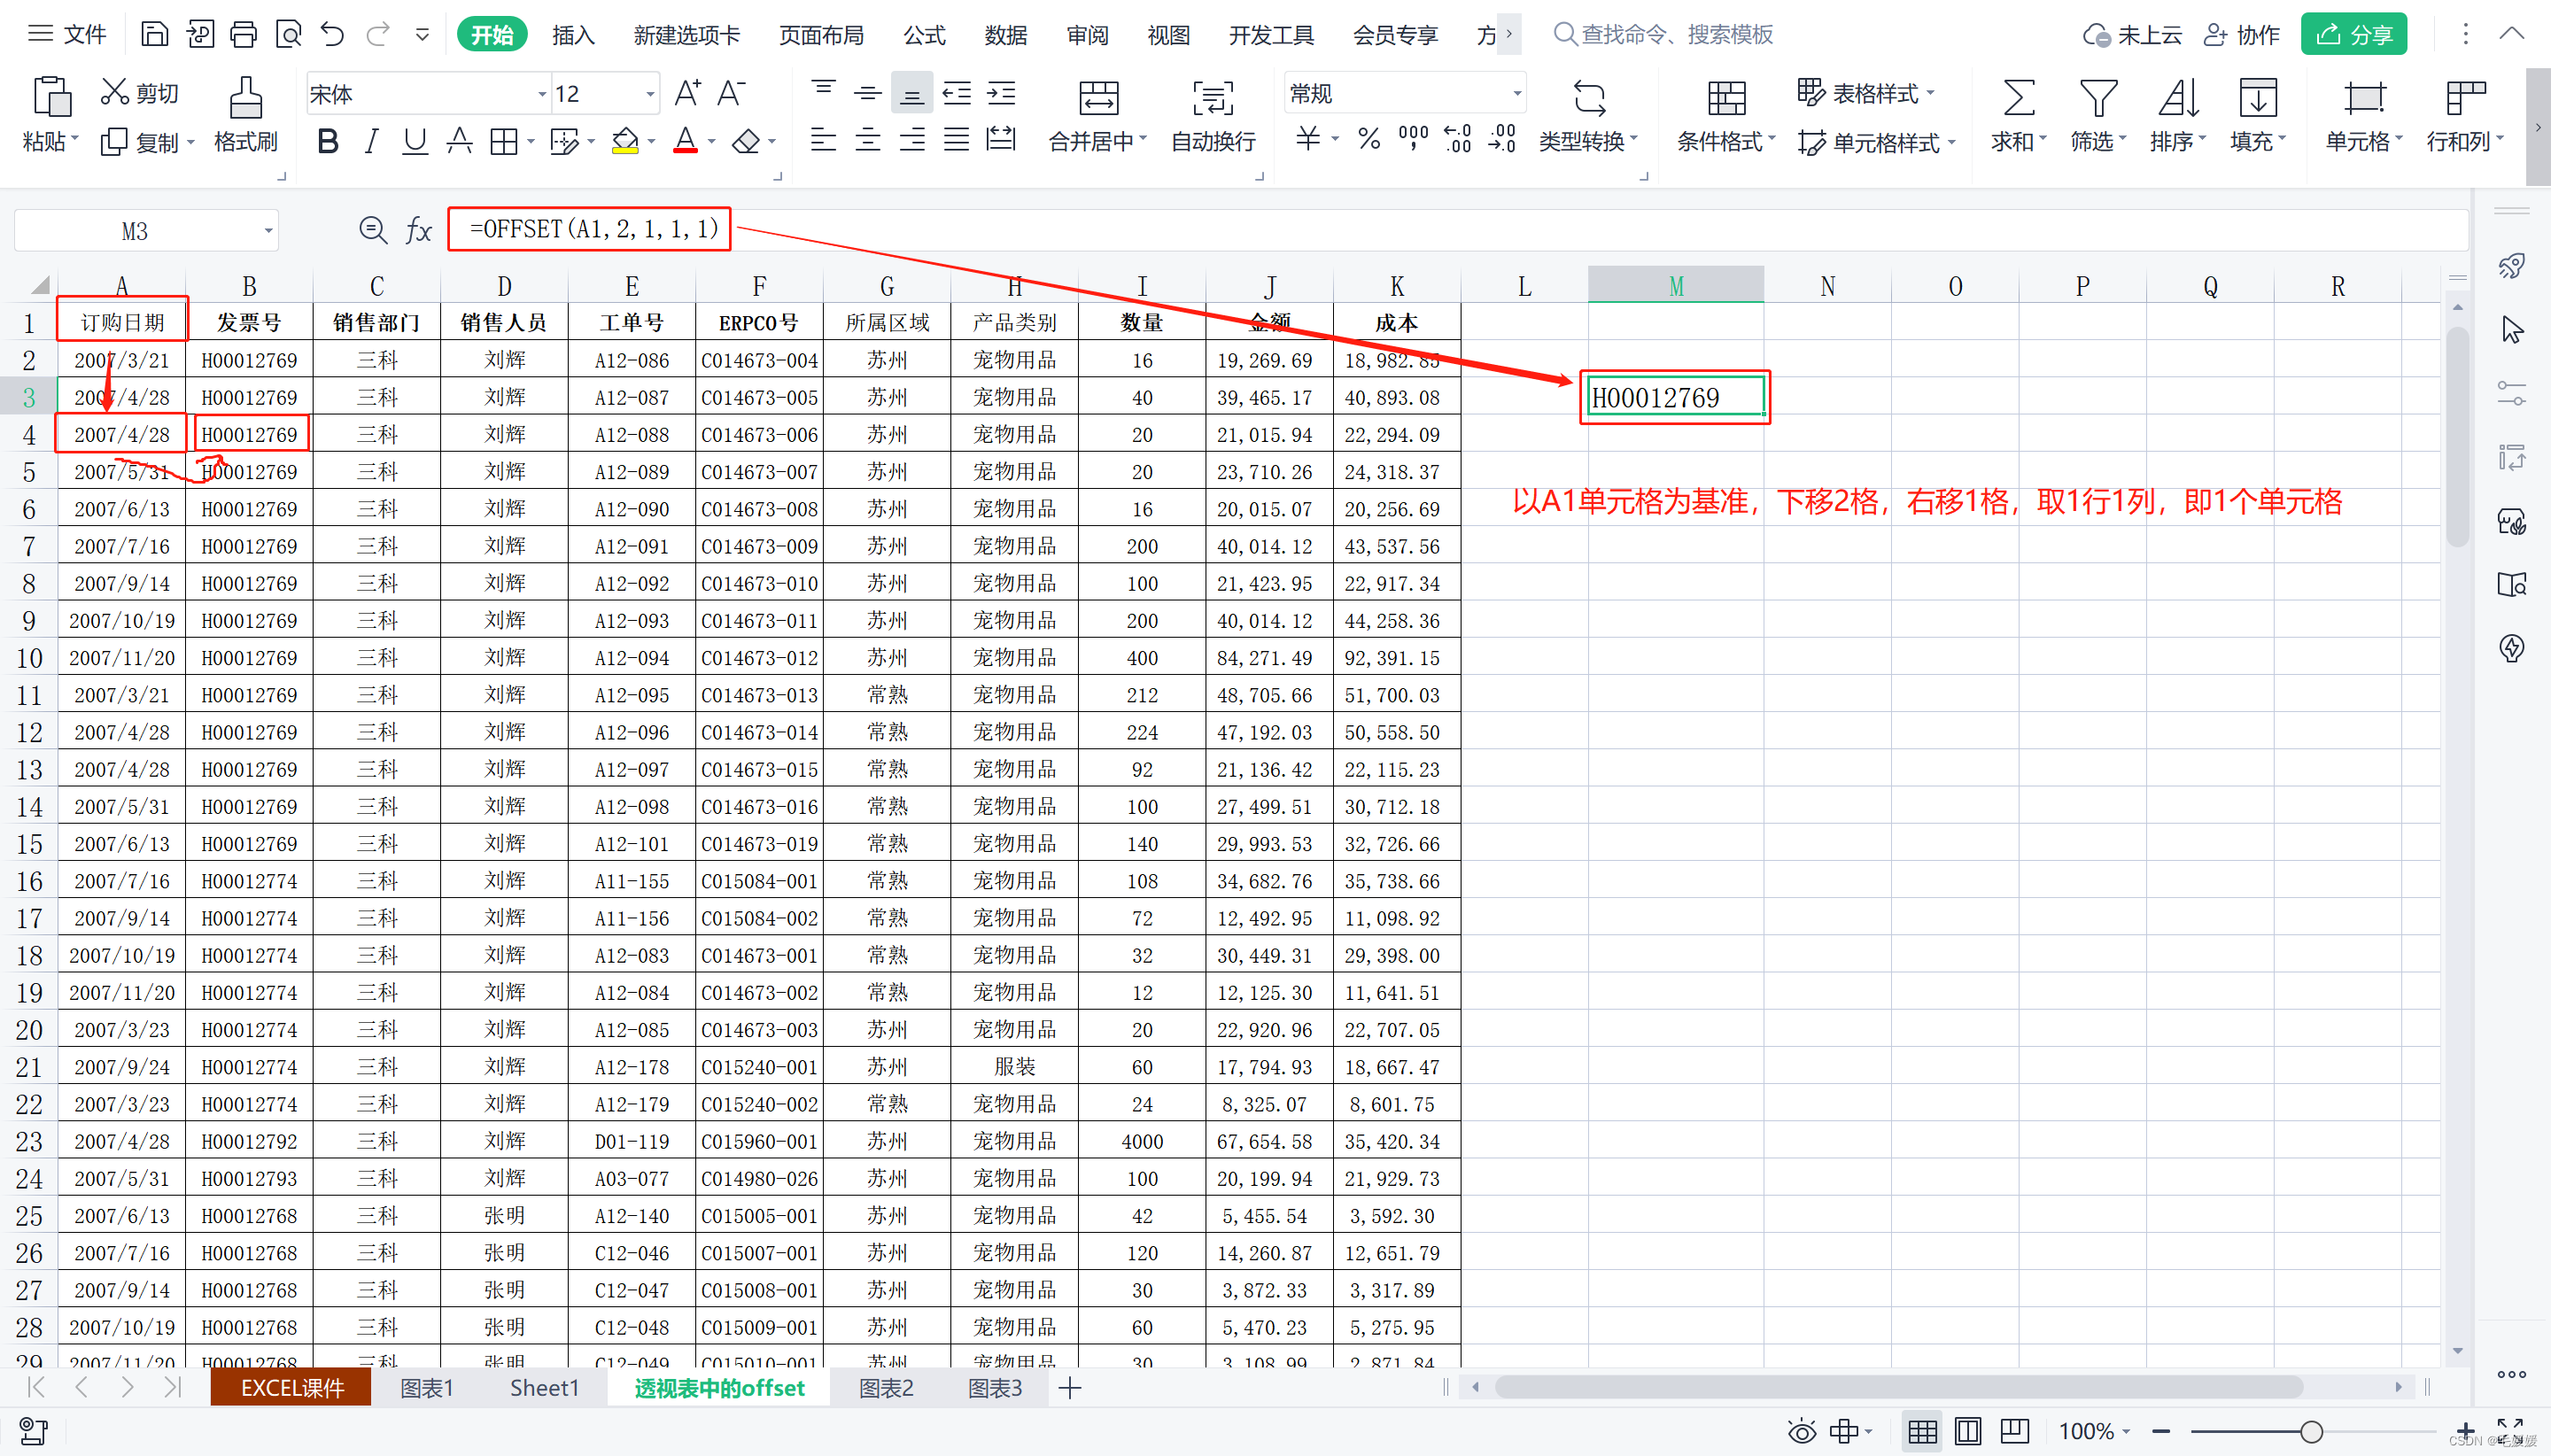The width and height of the screenshot is (2551, 1456).
Task: Click the Sort A-Z icon
Action: point(2177,97)
